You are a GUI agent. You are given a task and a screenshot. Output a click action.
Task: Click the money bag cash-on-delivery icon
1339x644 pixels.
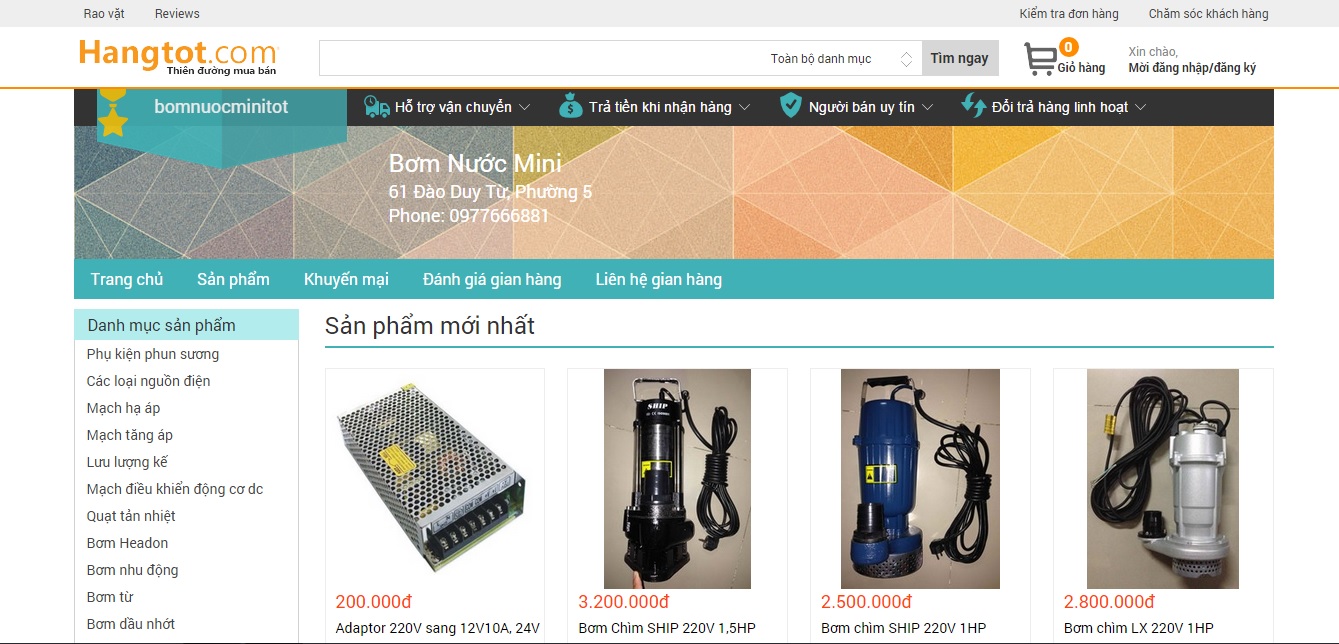click(571, 106)
